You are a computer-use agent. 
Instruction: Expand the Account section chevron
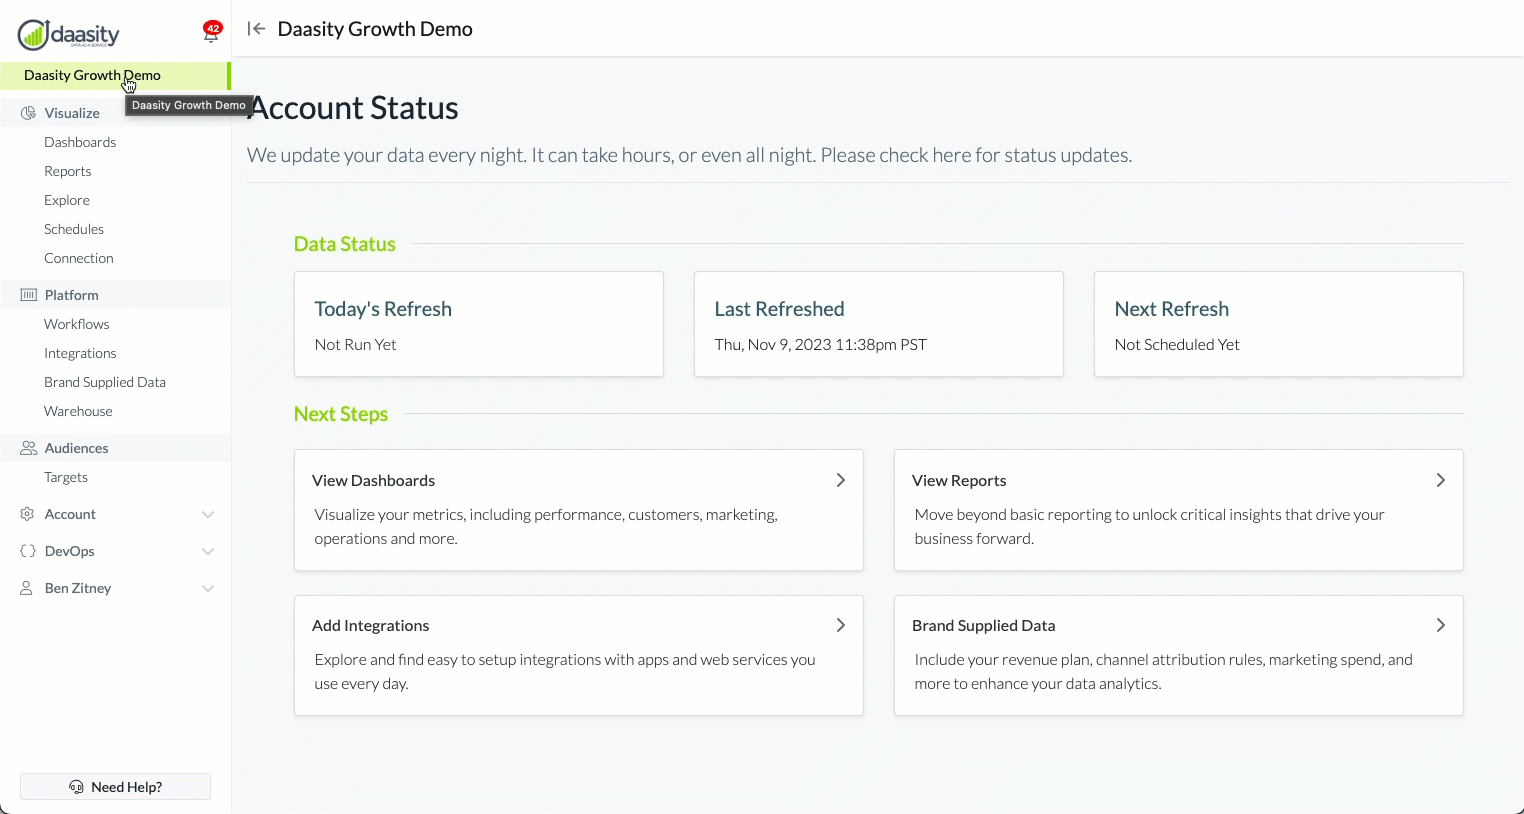208,514
